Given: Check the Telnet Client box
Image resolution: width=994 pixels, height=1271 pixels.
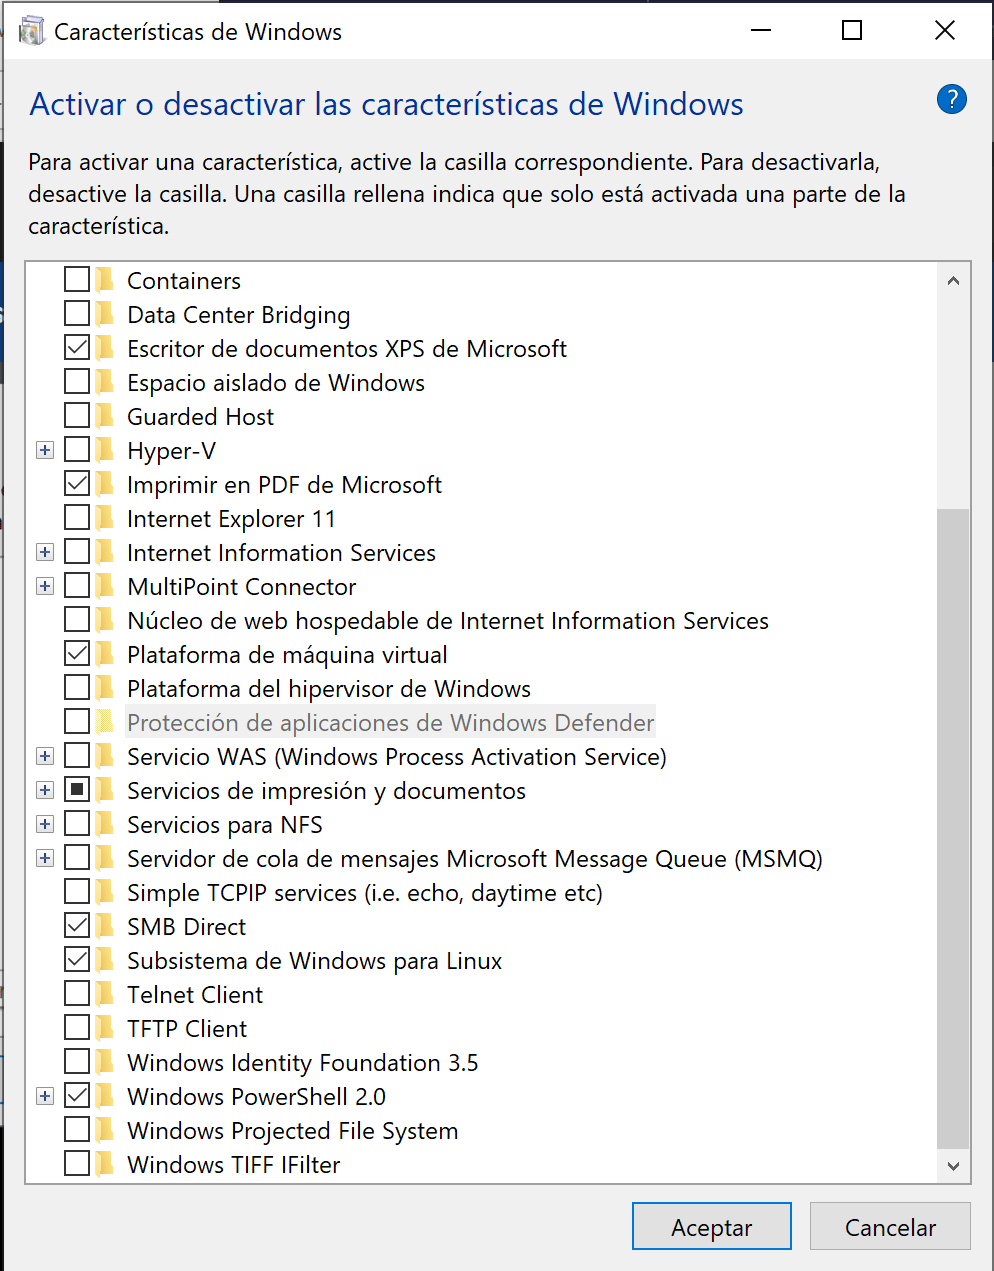Looking at the screenshot, I should (77, 993).
